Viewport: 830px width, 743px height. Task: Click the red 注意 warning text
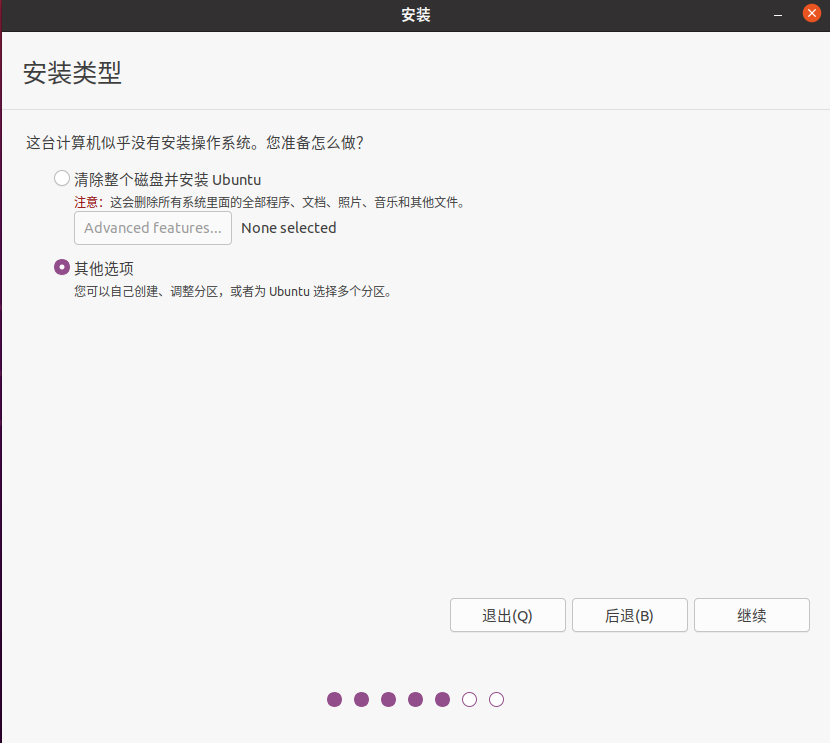(86, 202)
